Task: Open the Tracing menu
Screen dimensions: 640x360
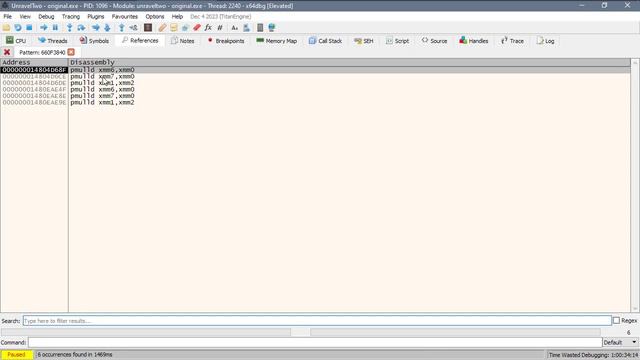Action: (x=71, y=16)
